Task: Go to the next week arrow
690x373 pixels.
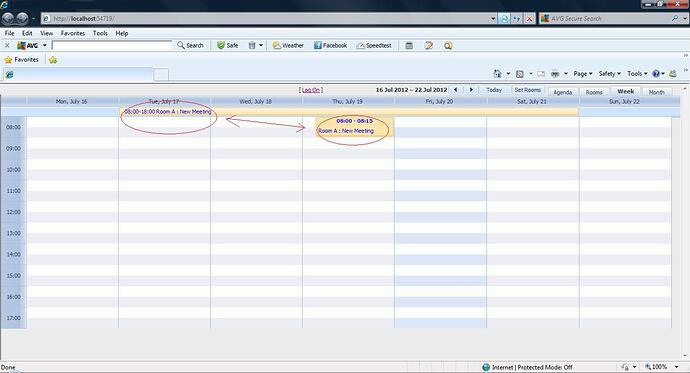Action: tap(471, 90)
